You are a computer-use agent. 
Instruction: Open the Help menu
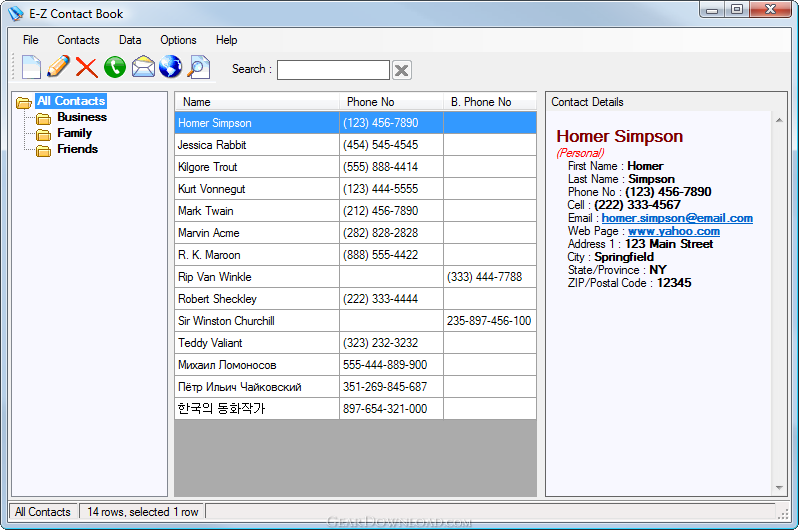click(x=226, y=40)
